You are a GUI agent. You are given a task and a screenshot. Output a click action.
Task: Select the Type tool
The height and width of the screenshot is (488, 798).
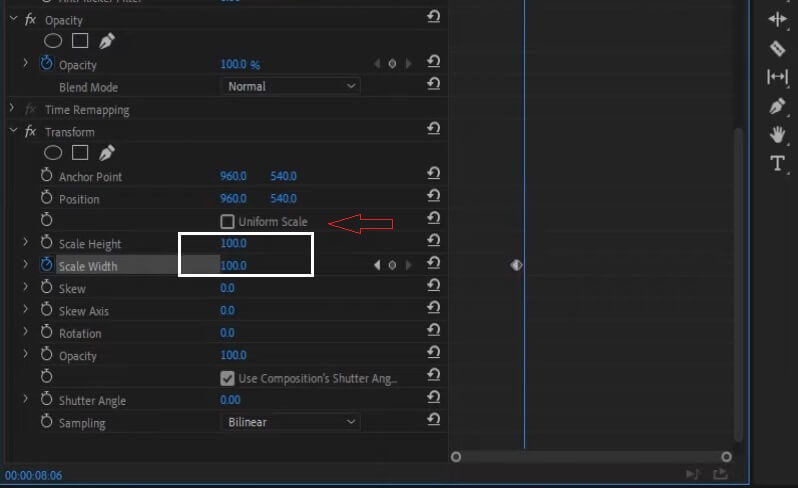click(x=777, y=164)
